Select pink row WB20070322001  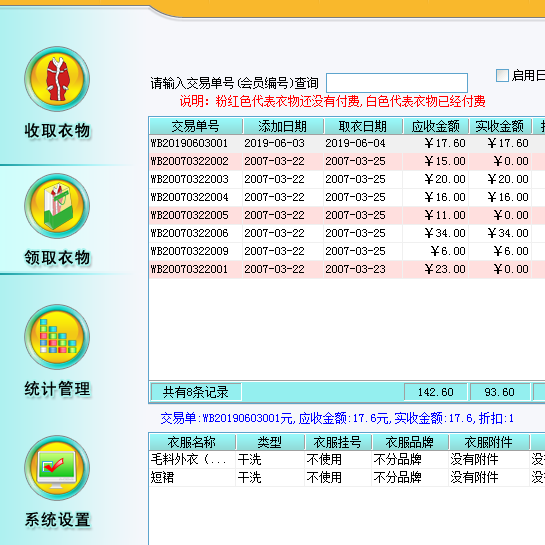[x=347, y=269]
